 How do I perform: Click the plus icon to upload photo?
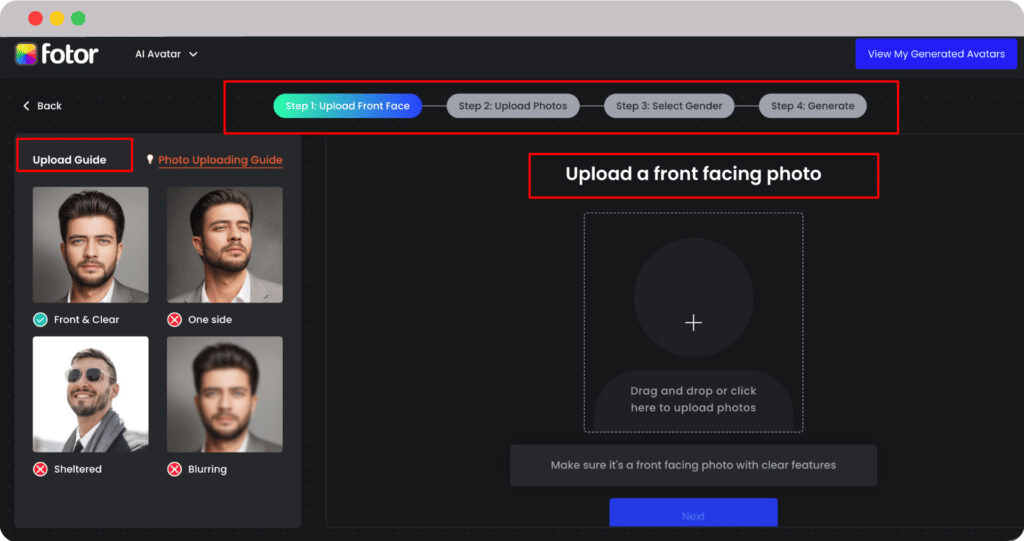pyautogui.click(x=693, y=322)
